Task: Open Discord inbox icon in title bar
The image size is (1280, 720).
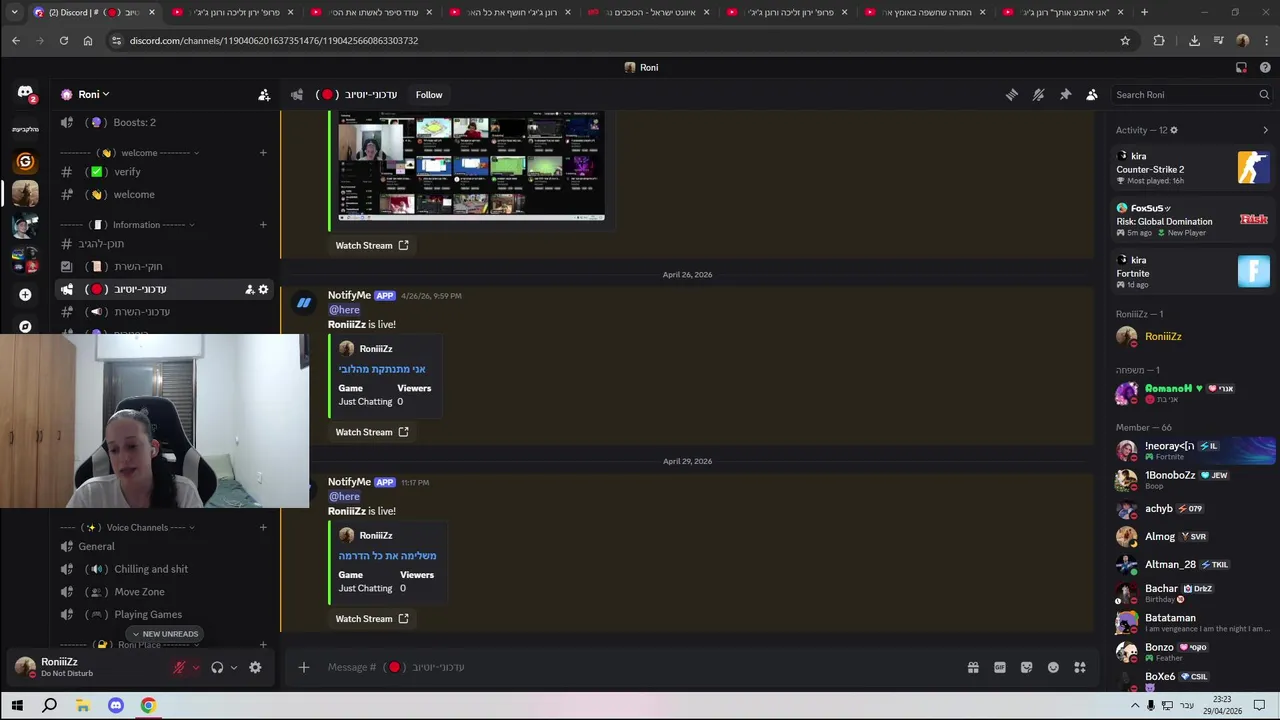Action: (x=1241, y=68)
